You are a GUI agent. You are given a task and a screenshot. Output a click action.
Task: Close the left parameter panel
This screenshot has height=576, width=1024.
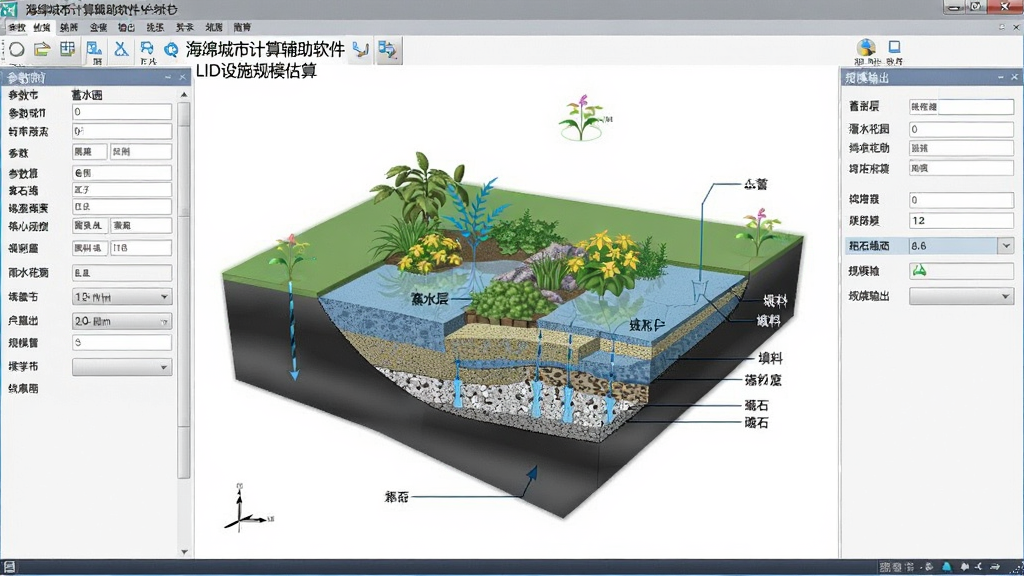tap(182, 77)
